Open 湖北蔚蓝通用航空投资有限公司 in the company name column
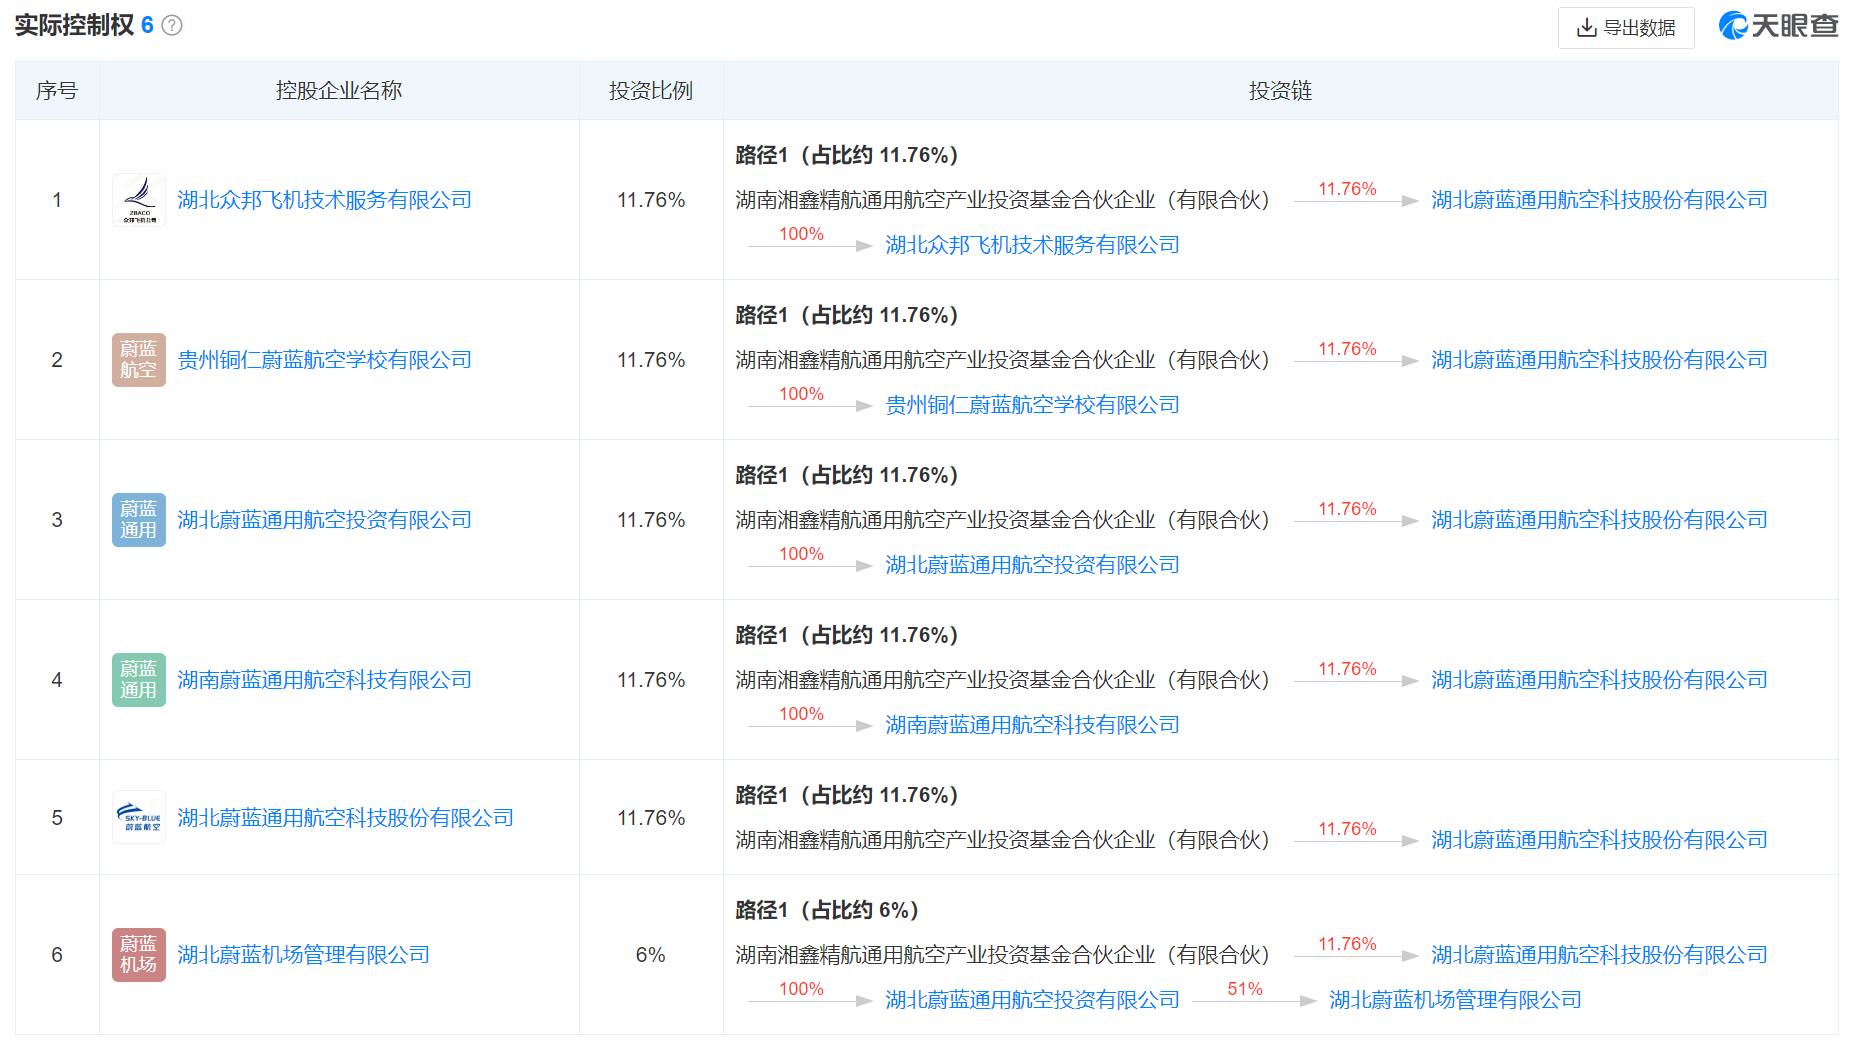 click(x=324, y=520)
